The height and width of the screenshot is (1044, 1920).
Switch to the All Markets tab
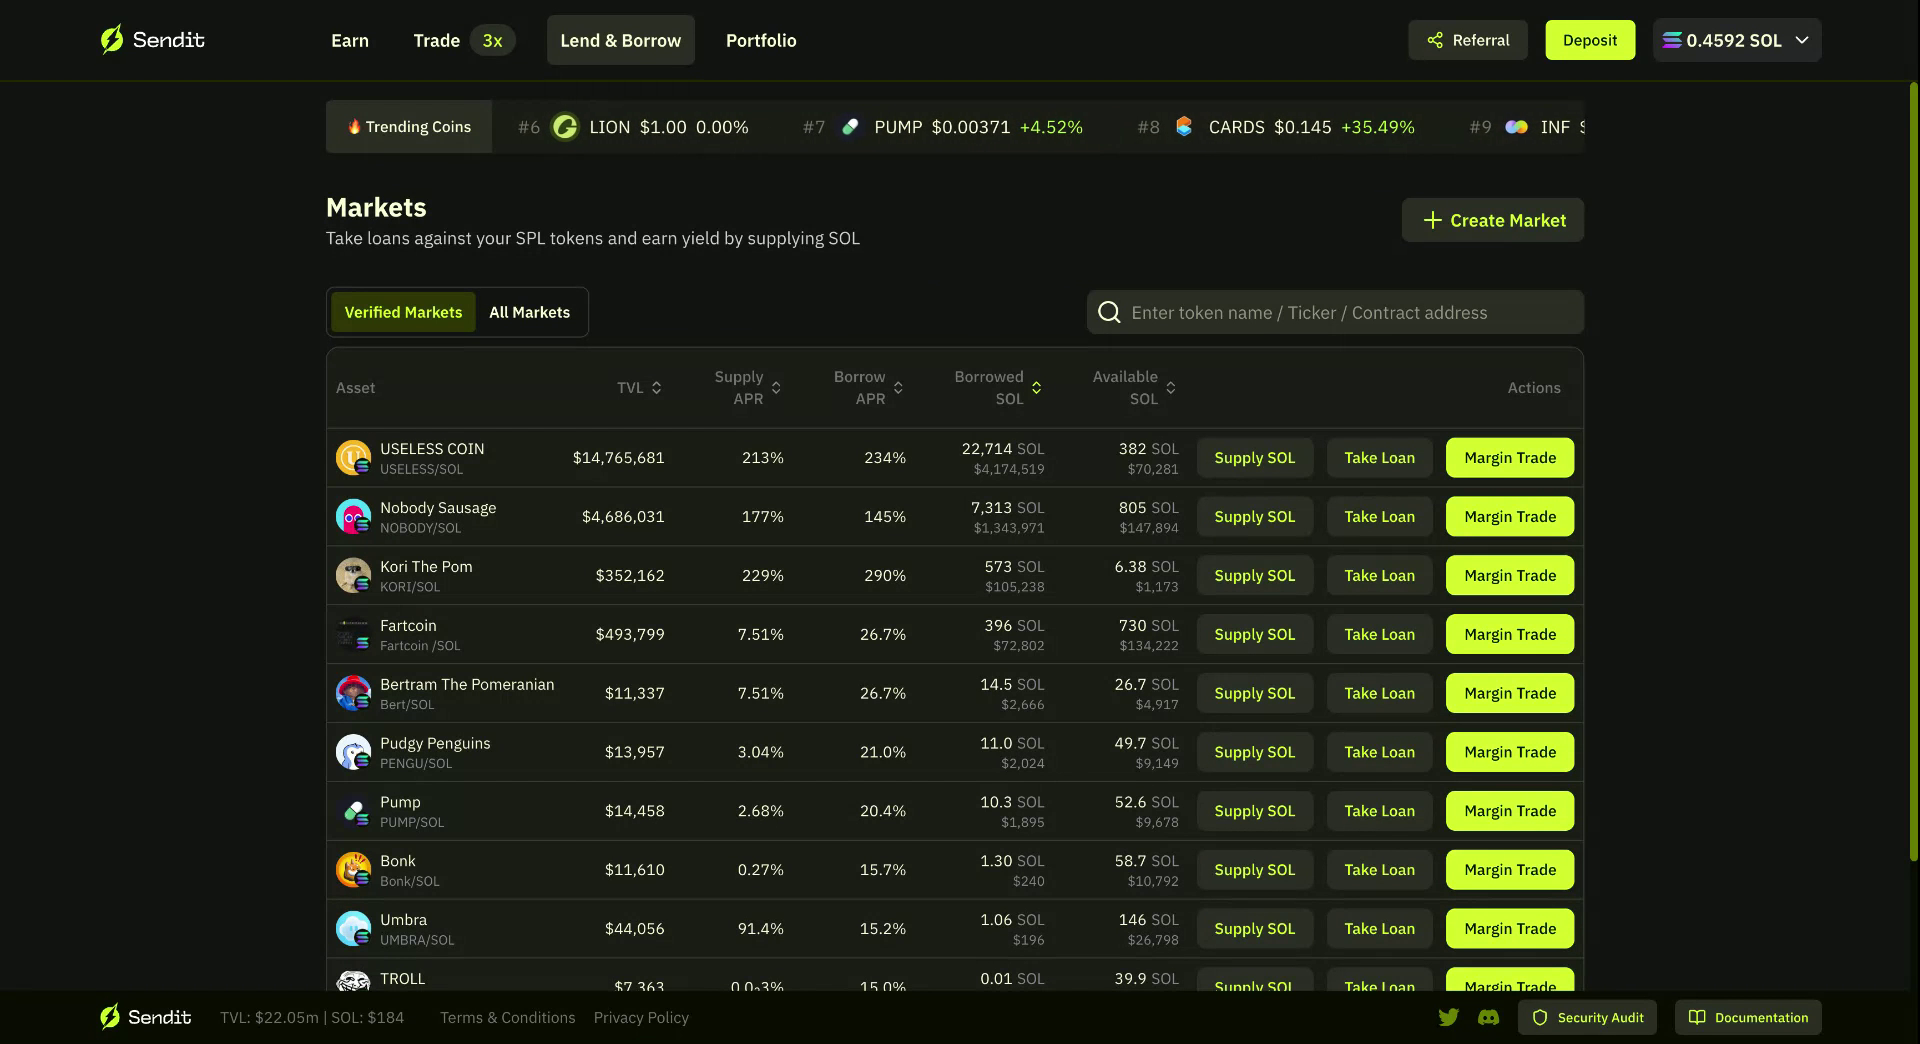[x=530, y=312]
